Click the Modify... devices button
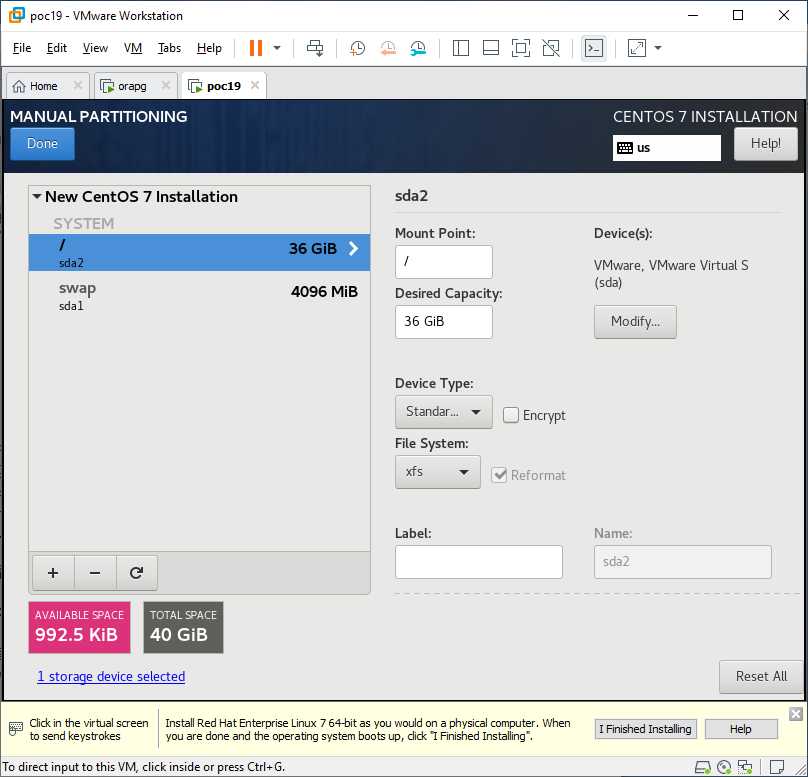 (635, 322)
